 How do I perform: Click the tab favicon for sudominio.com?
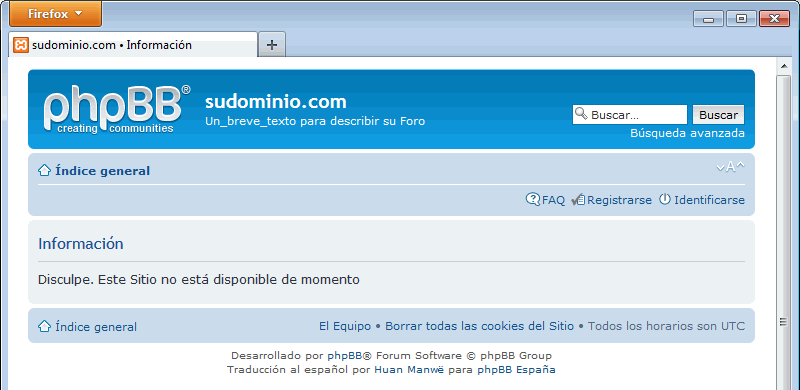[x=21, y=45]
